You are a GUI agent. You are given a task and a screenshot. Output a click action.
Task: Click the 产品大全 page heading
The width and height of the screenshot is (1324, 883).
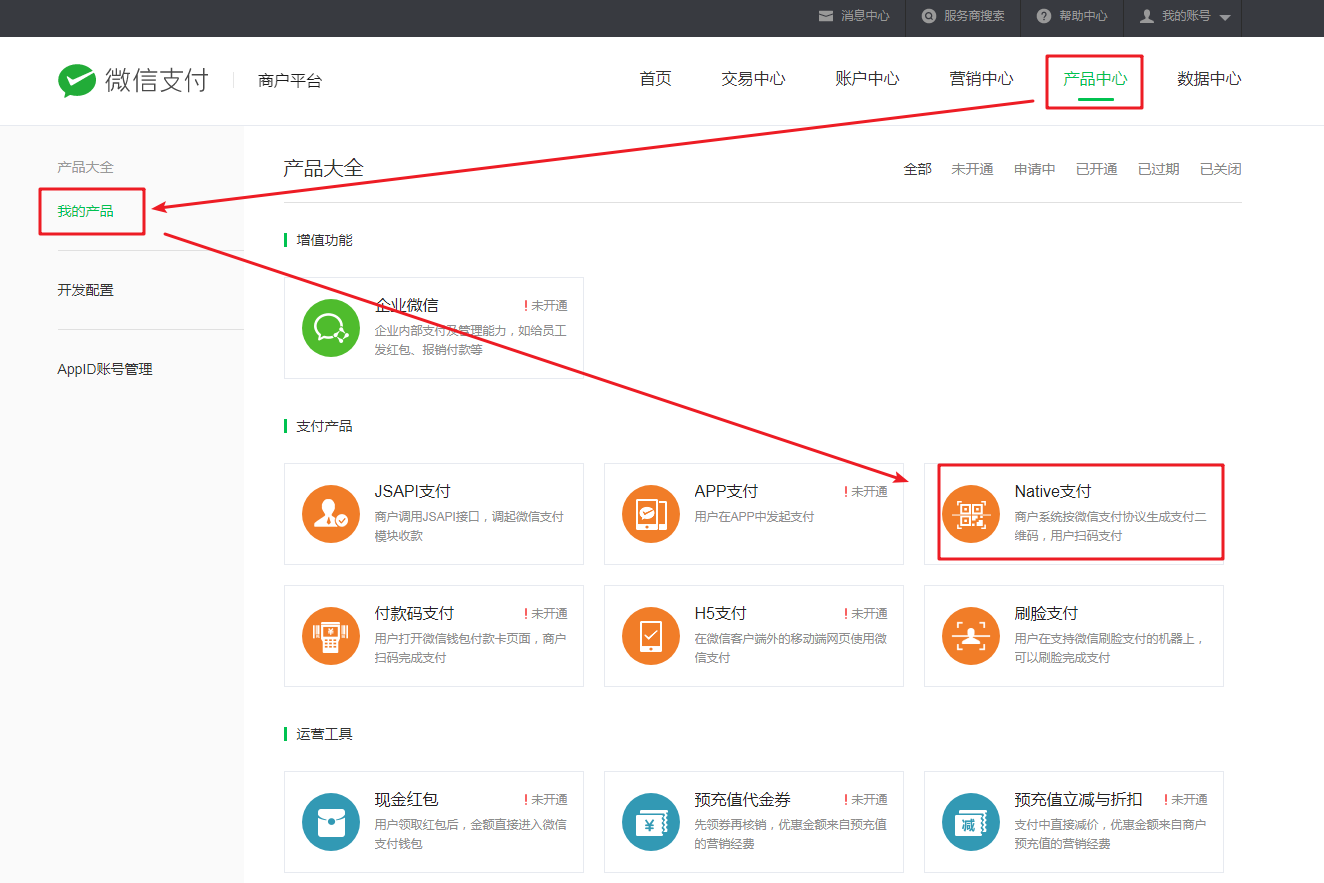tap(324, 168)
